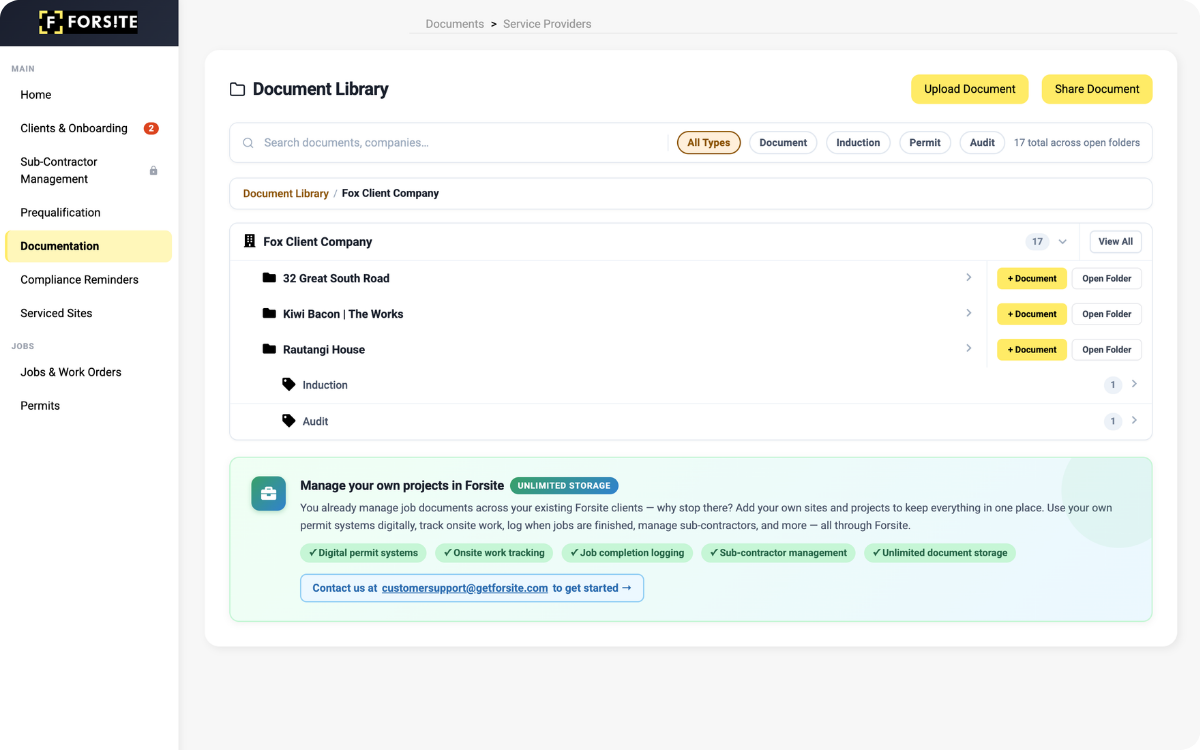Click the search documents input field
The image size is (1200, 750).
460,143
